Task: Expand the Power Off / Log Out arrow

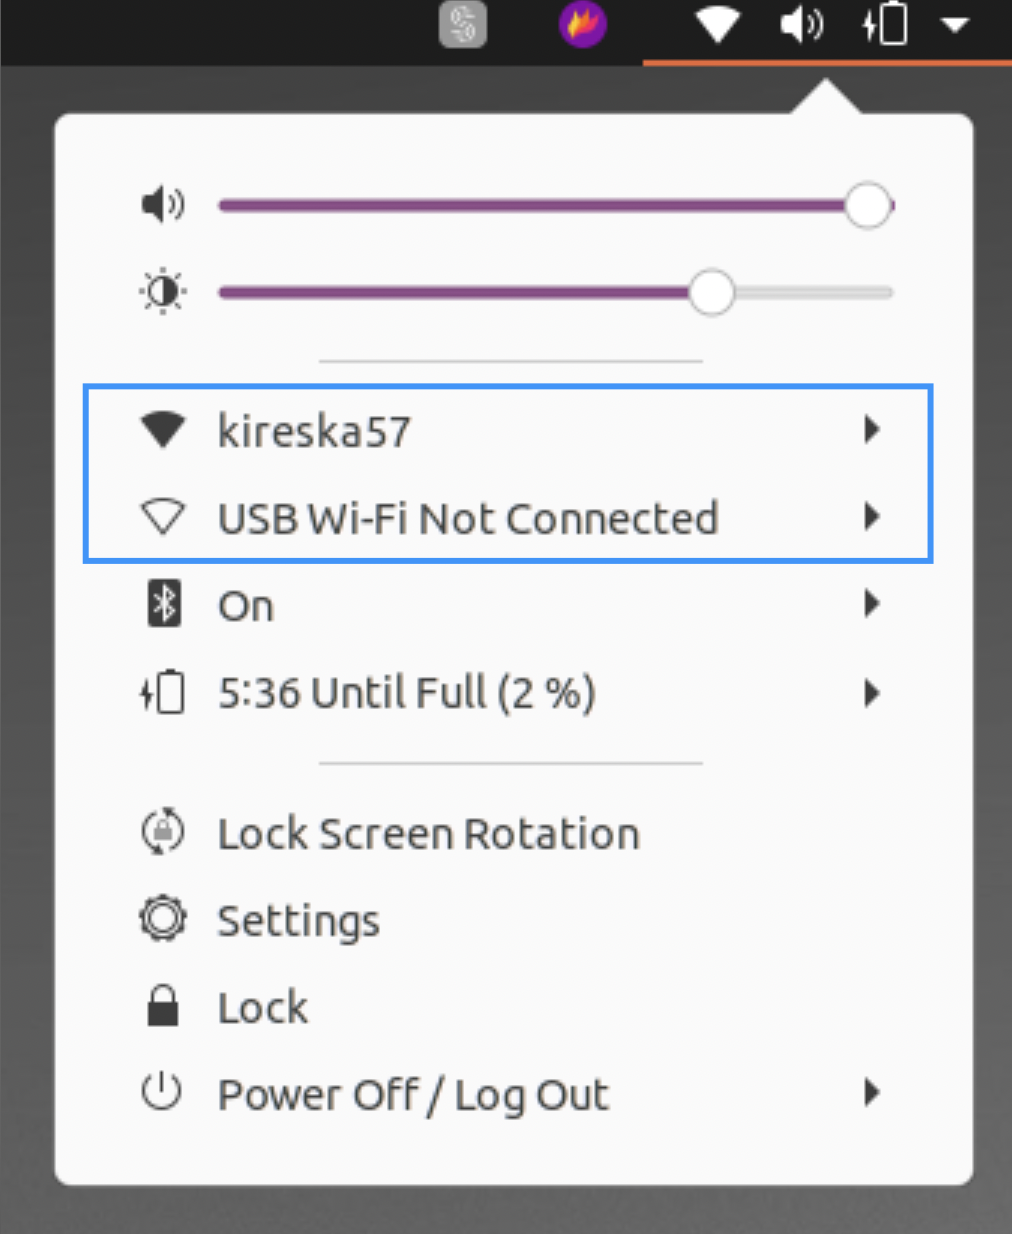Action: click(x=872, y=1093)
